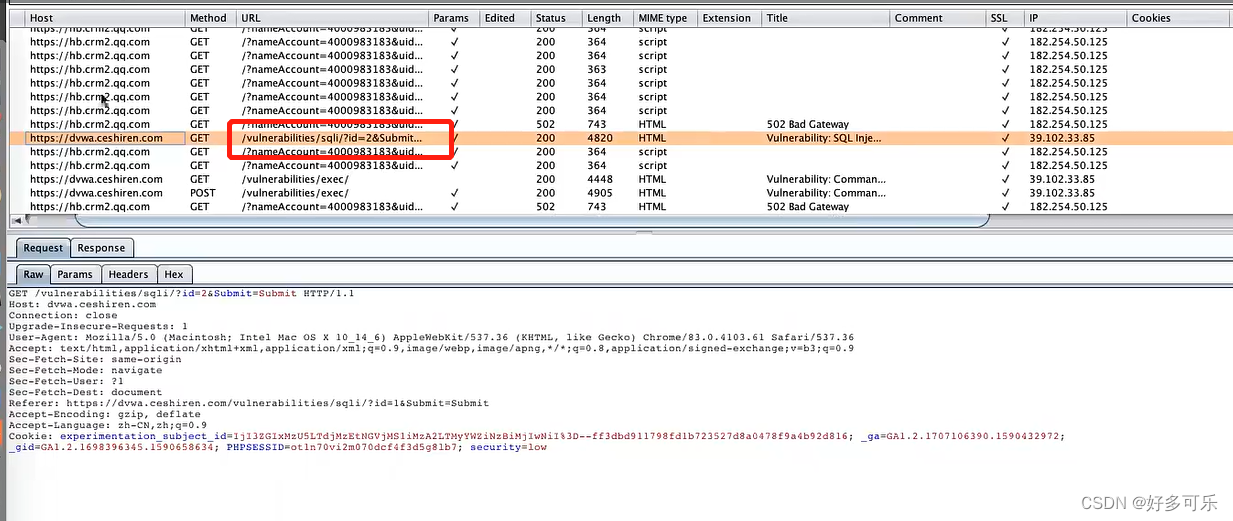Click the SSL column header

point(1005,18)
